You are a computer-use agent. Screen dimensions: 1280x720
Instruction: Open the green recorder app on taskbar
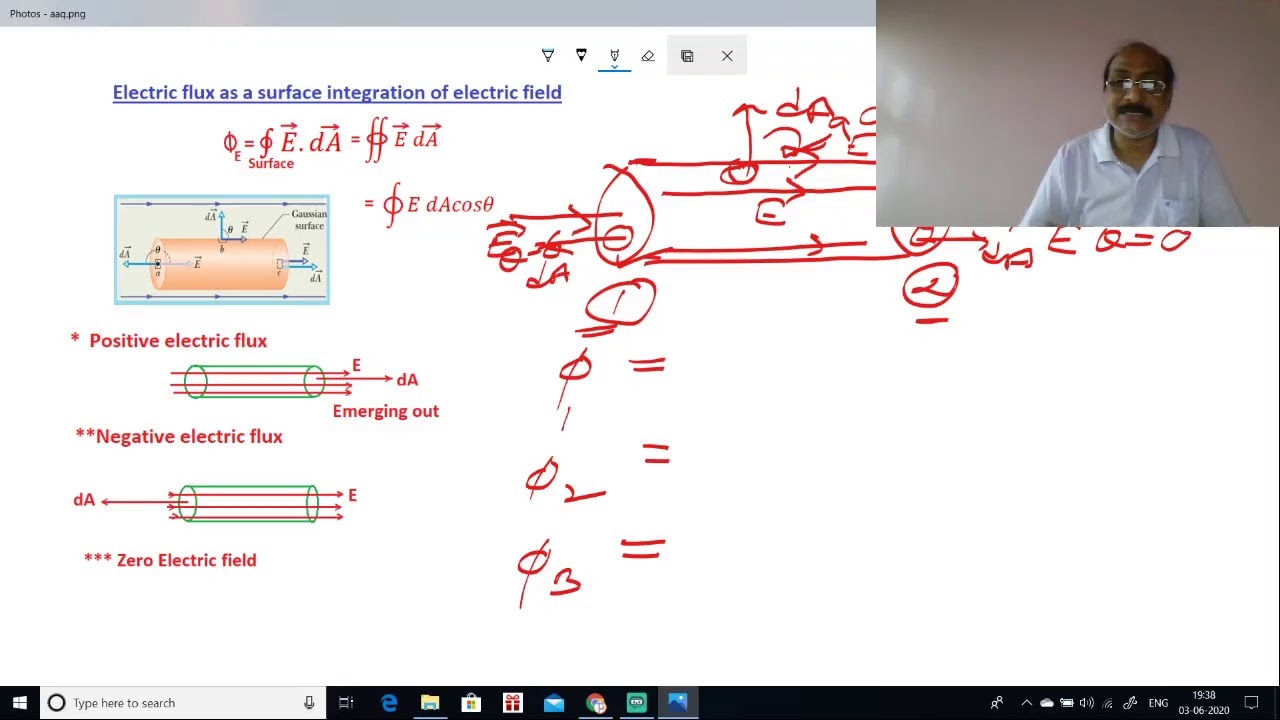click(637, 703)
